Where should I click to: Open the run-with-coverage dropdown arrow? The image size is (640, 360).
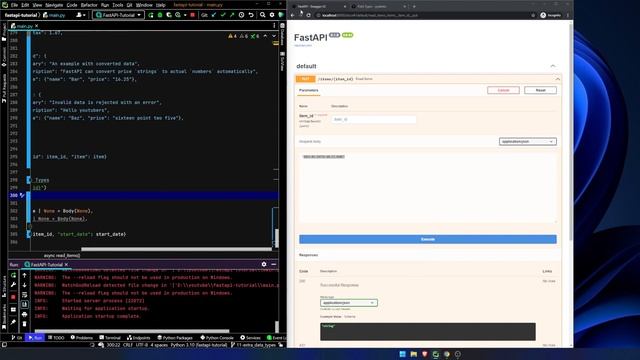[x=185, y=15]
